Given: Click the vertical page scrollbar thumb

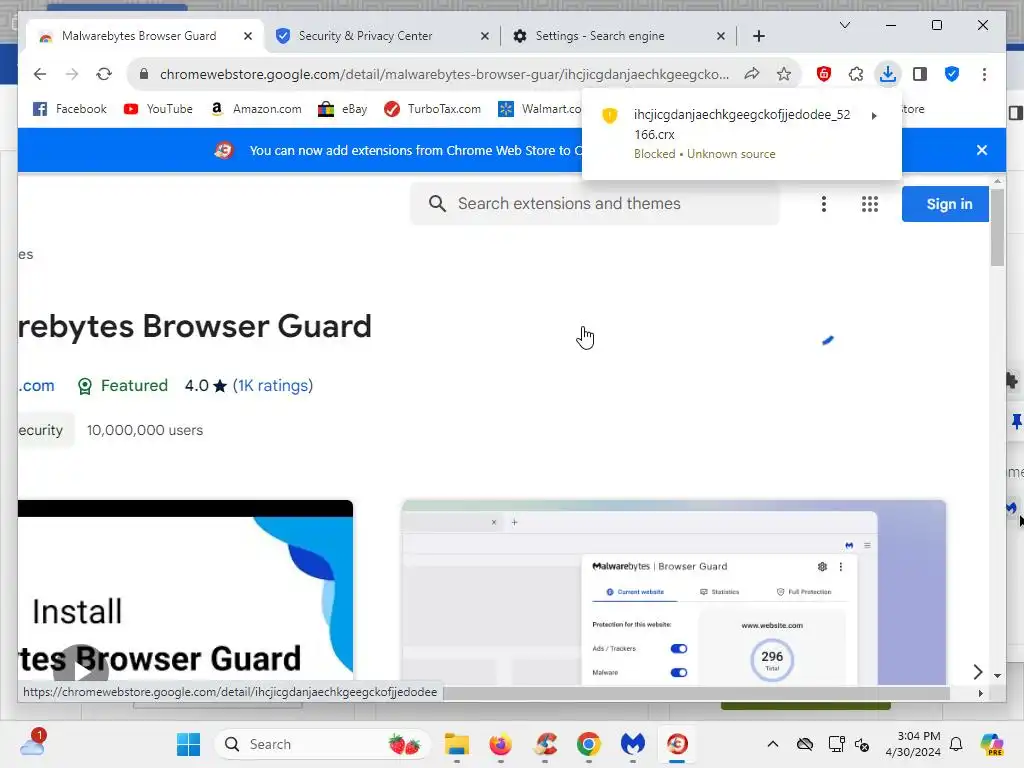Looking at the screenshot, I should pyautogui.click(x=997, y=227).
